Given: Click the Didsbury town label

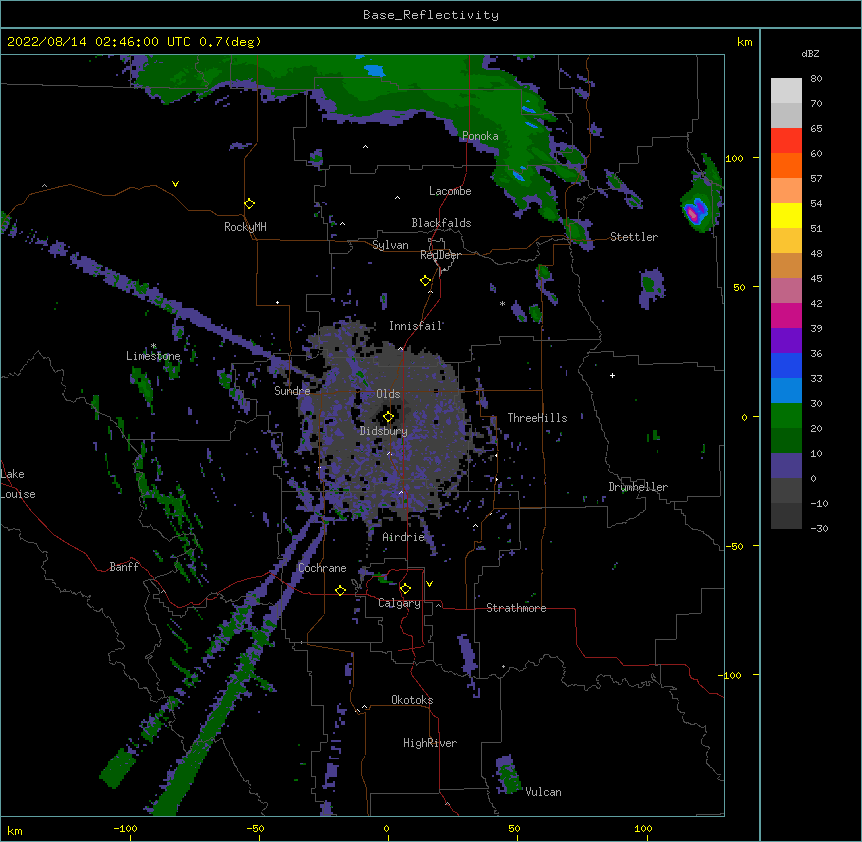Looking at the screenshot, I should [384, 431].
